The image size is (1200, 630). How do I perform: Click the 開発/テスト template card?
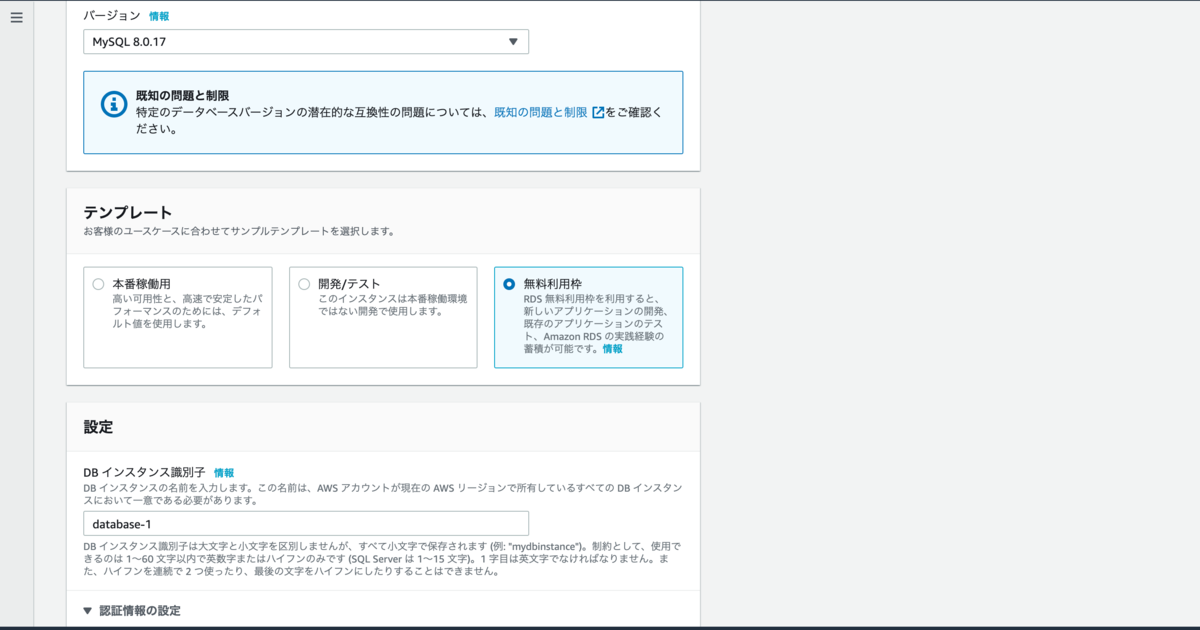[x=383, y=318]
